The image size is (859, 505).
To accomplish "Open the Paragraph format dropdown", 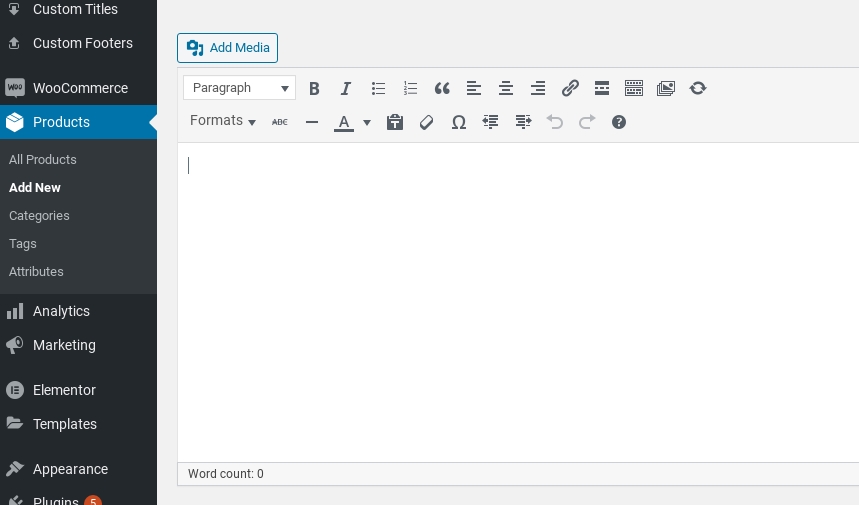I will tap(239, 88).
